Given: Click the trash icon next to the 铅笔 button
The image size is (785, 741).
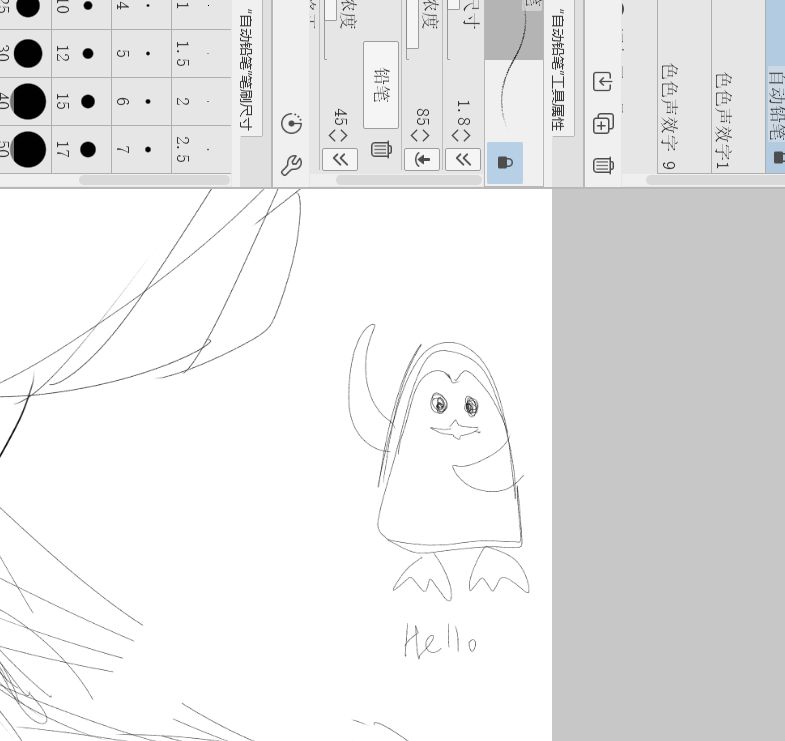Looking at the screenshot, I should (381, 149).
